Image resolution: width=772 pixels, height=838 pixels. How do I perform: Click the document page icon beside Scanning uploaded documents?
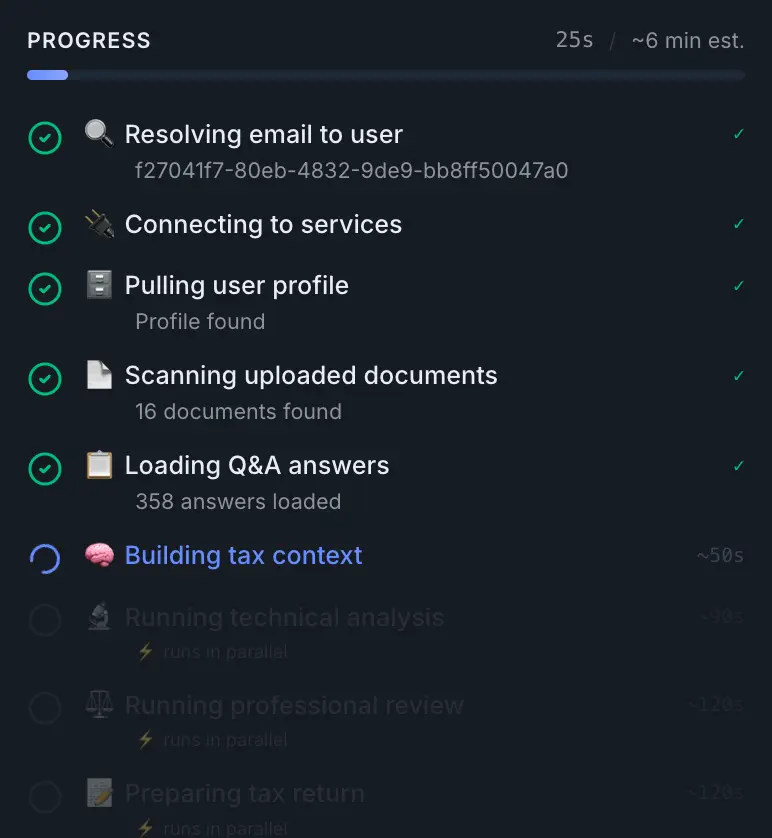coord(99,375)
